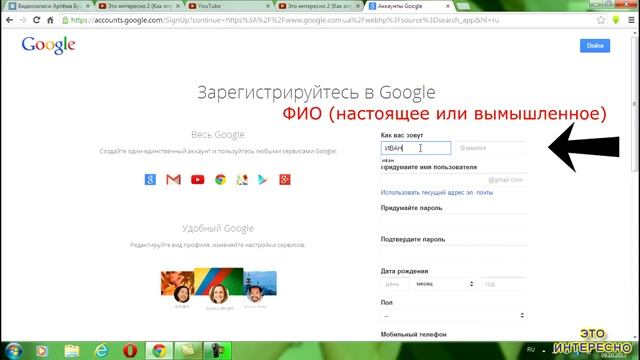This screenshot has height=360, width=640.
Task: Click the Удобный Google heading
Action: click(x=218, y=228)
